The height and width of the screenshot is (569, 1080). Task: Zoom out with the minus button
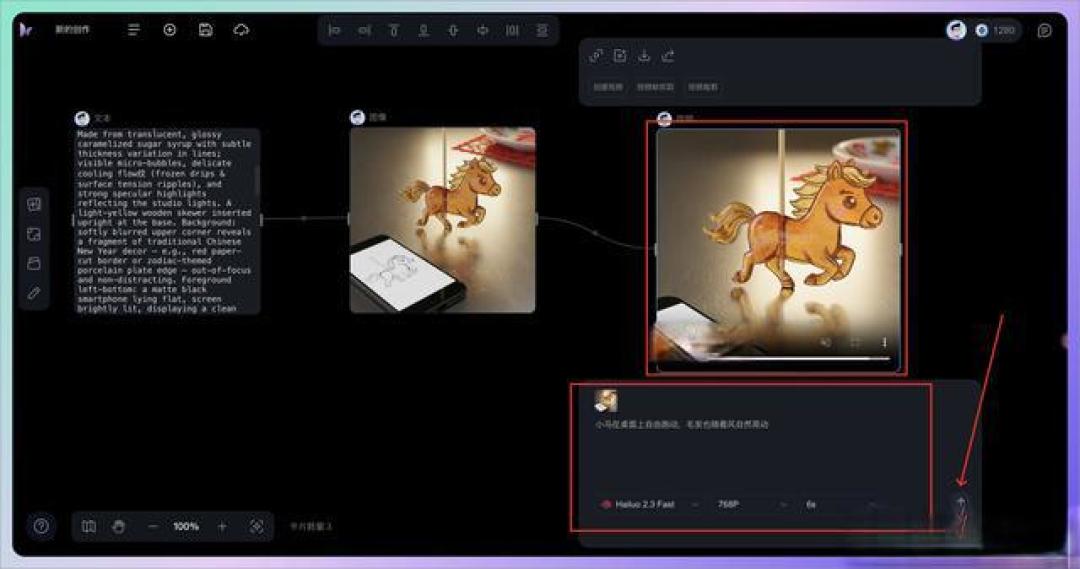click(x=153, y=526)
